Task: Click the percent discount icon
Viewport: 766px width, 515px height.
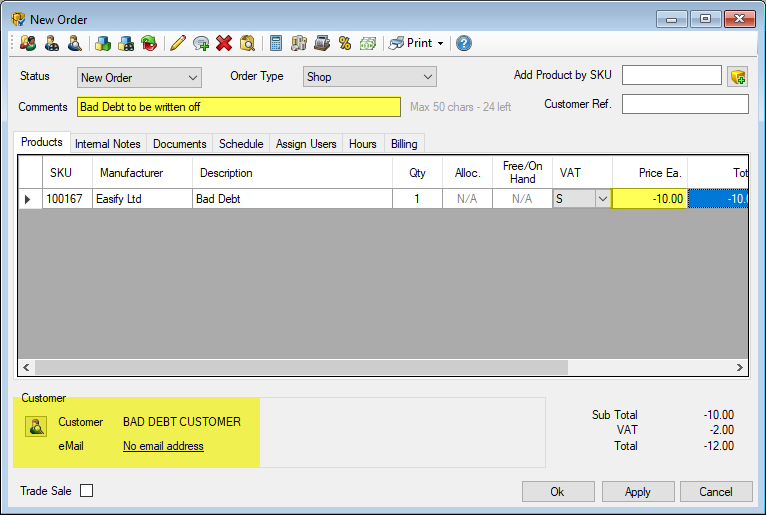Action: coord(344,43)
